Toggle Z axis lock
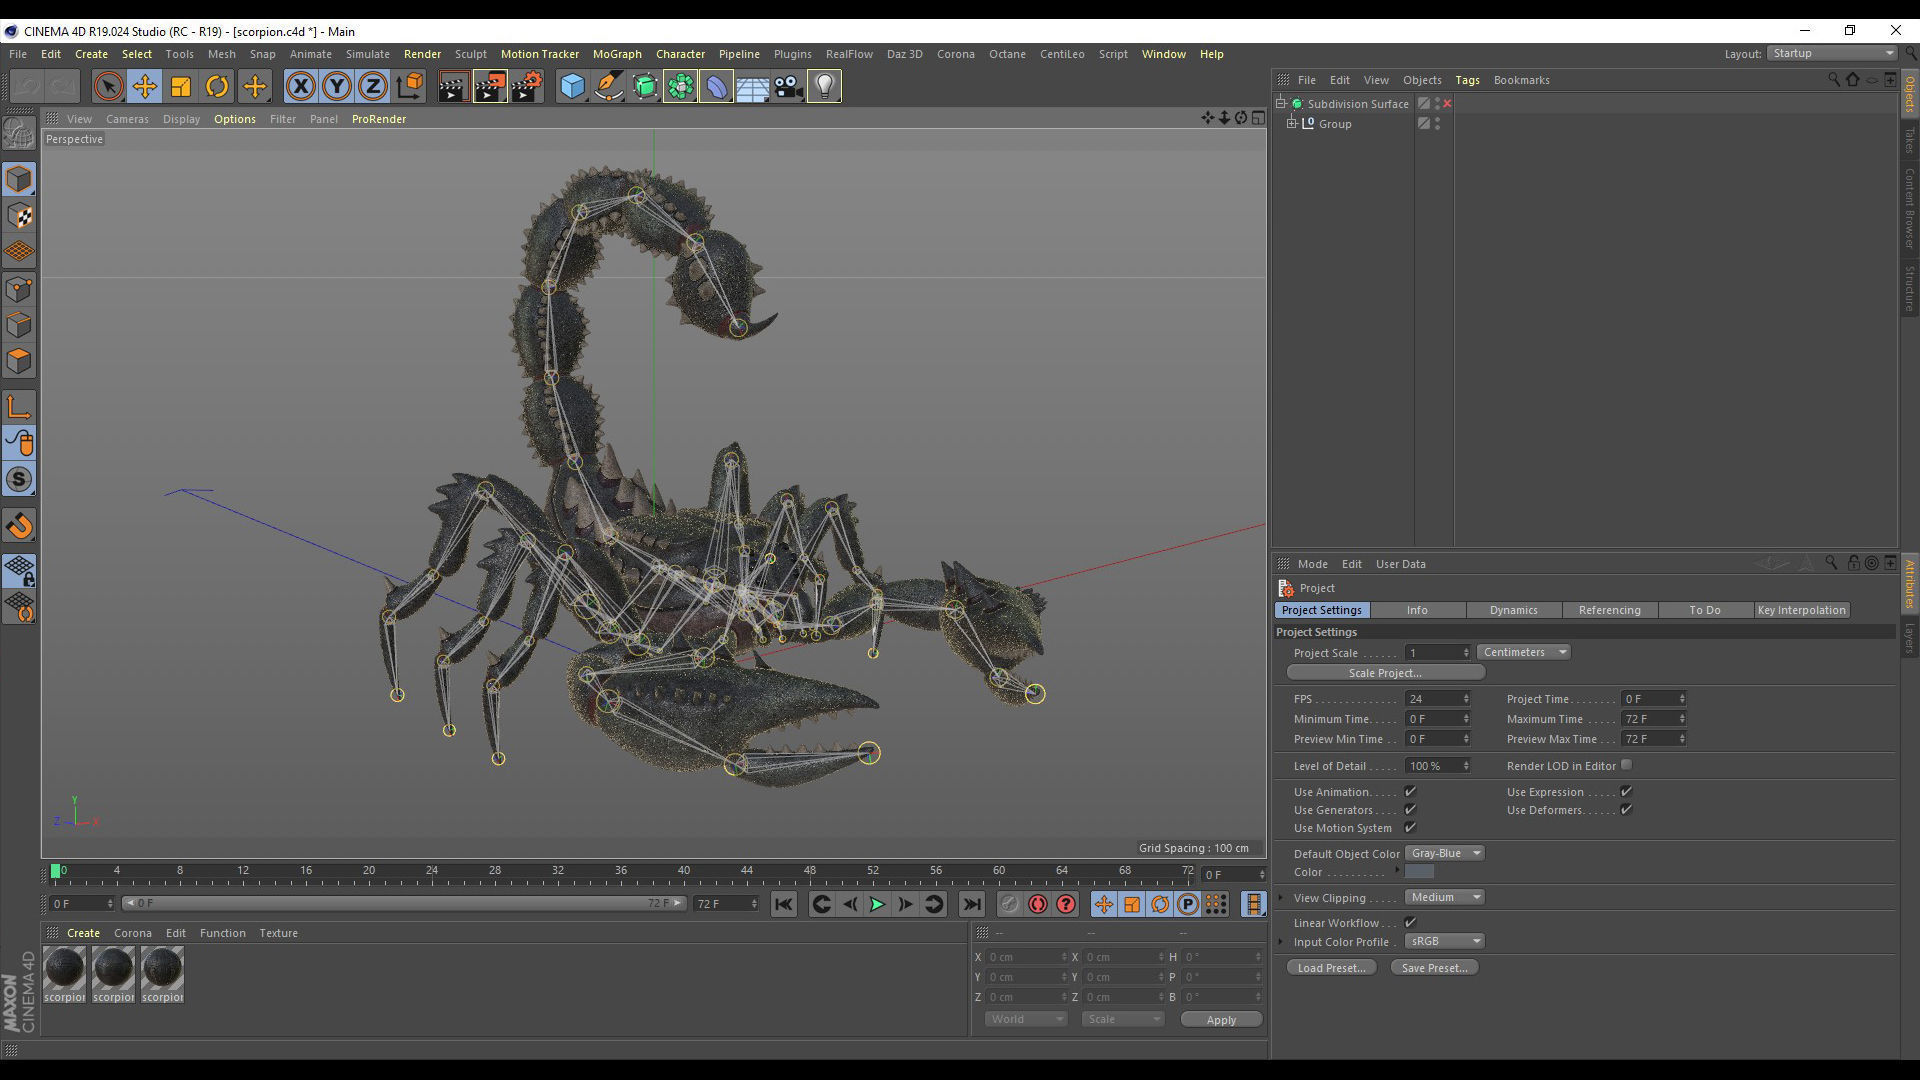The width and height of the screenshot is (1920, 1080). tap(373, 87)
